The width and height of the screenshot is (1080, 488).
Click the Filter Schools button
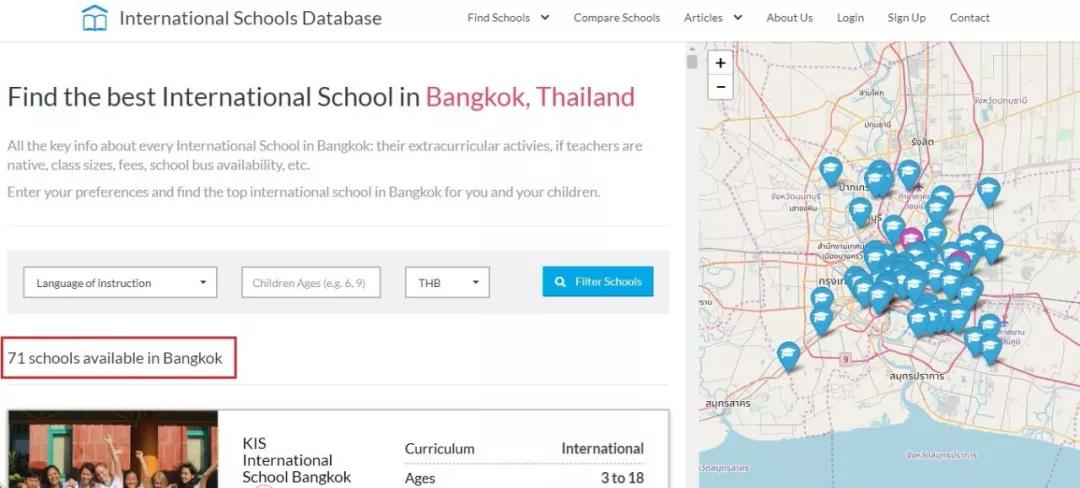click(x=598, y=282)
